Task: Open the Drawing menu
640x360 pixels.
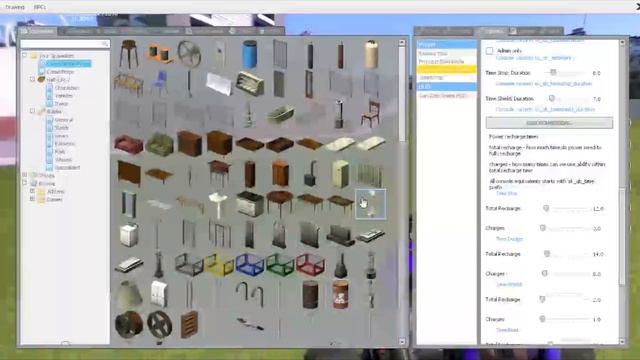Action: pyautogui.click(x=15, y=7)
